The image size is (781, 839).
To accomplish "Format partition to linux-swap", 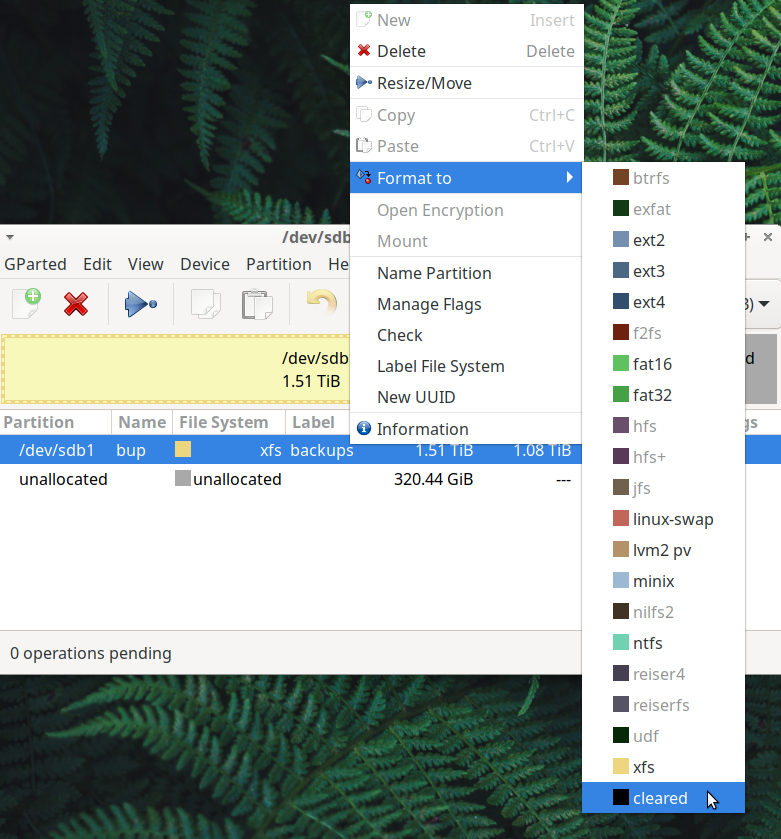I will point(663,519).
